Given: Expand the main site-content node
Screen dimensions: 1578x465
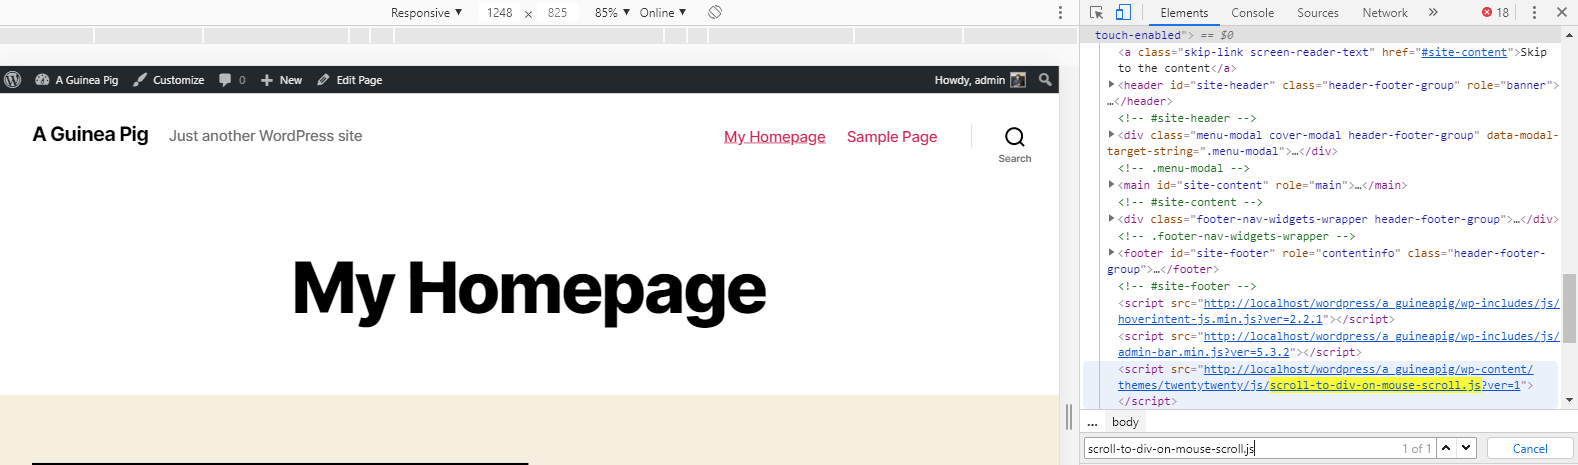Looking at the screenshot, I should tap(1111, 185).
